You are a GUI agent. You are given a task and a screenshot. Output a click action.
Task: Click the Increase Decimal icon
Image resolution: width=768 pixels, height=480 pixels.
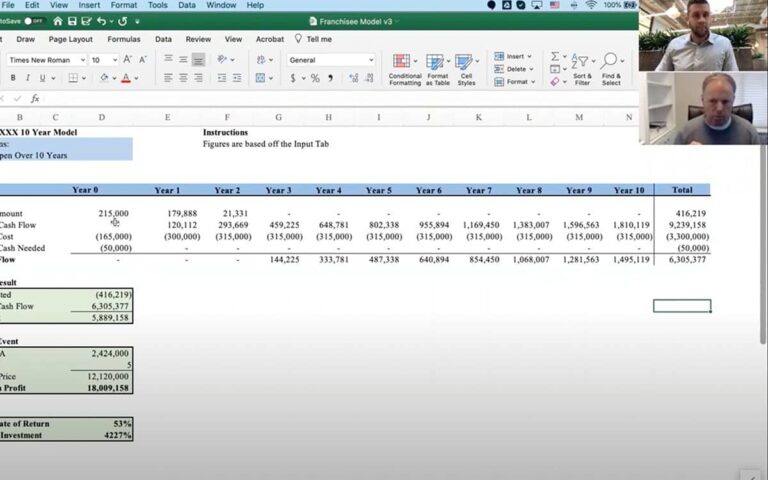point(353,78)
